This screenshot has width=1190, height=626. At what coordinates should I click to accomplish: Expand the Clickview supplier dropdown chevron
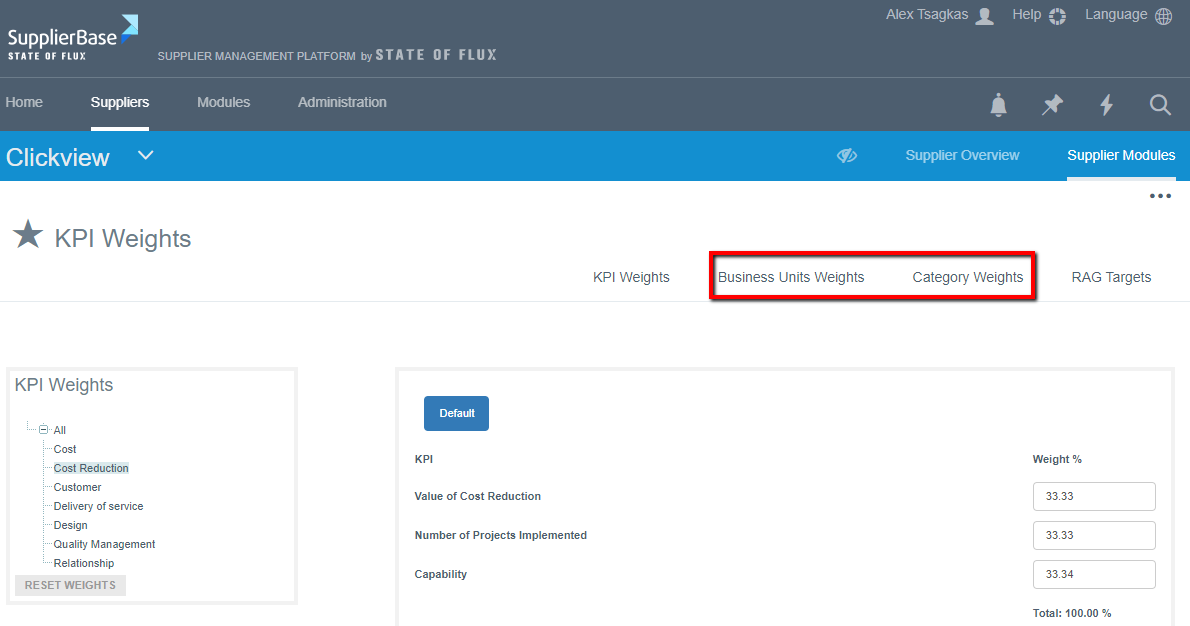(x=146, y=155)
